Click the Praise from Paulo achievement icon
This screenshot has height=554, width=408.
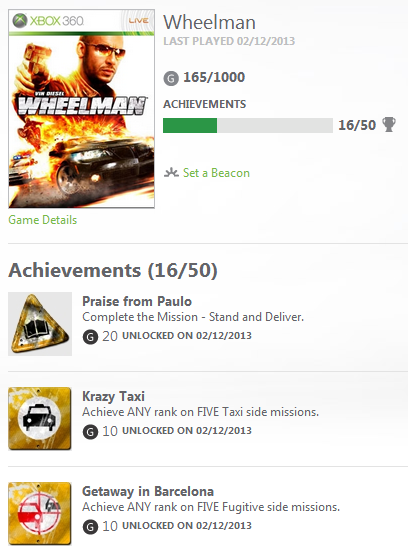point(40,324)
